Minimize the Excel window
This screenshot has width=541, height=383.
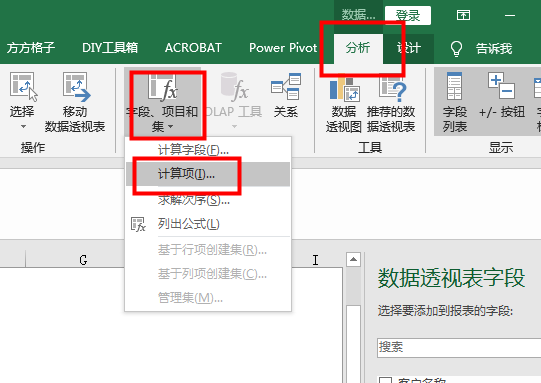pyautogui.click(x=510, y=16)
